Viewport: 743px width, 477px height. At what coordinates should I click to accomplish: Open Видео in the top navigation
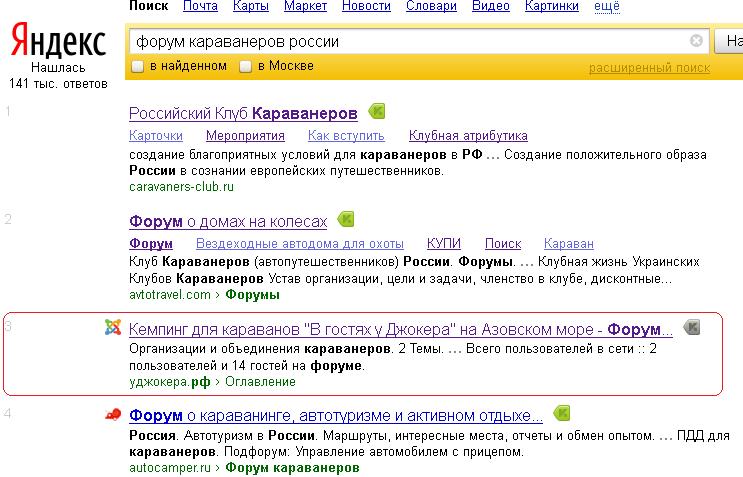(x=491, y=6)
